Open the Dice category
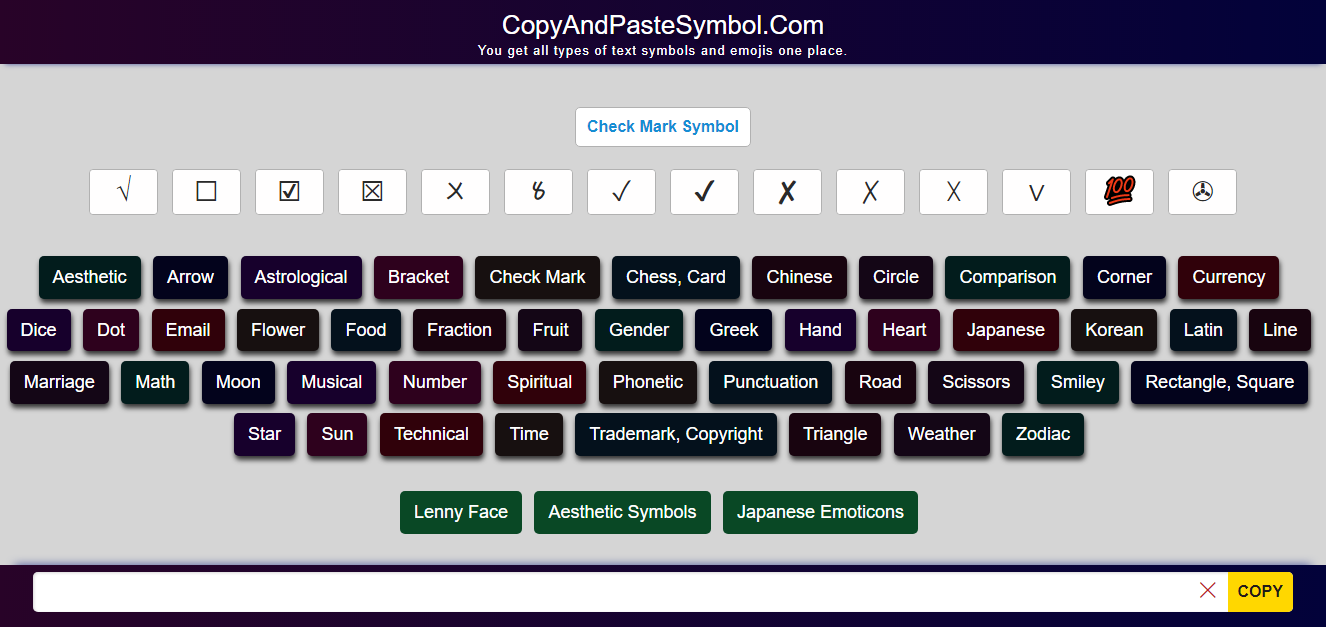 pyautogui.click(x=39, y=330)
